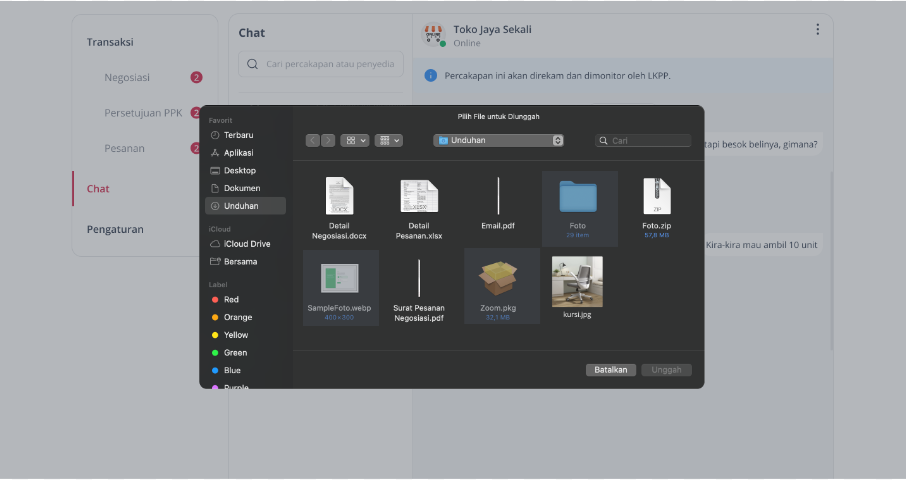Open the grouping options dropdown
Viewport: 906px width, 480px height.
[388, 140]
